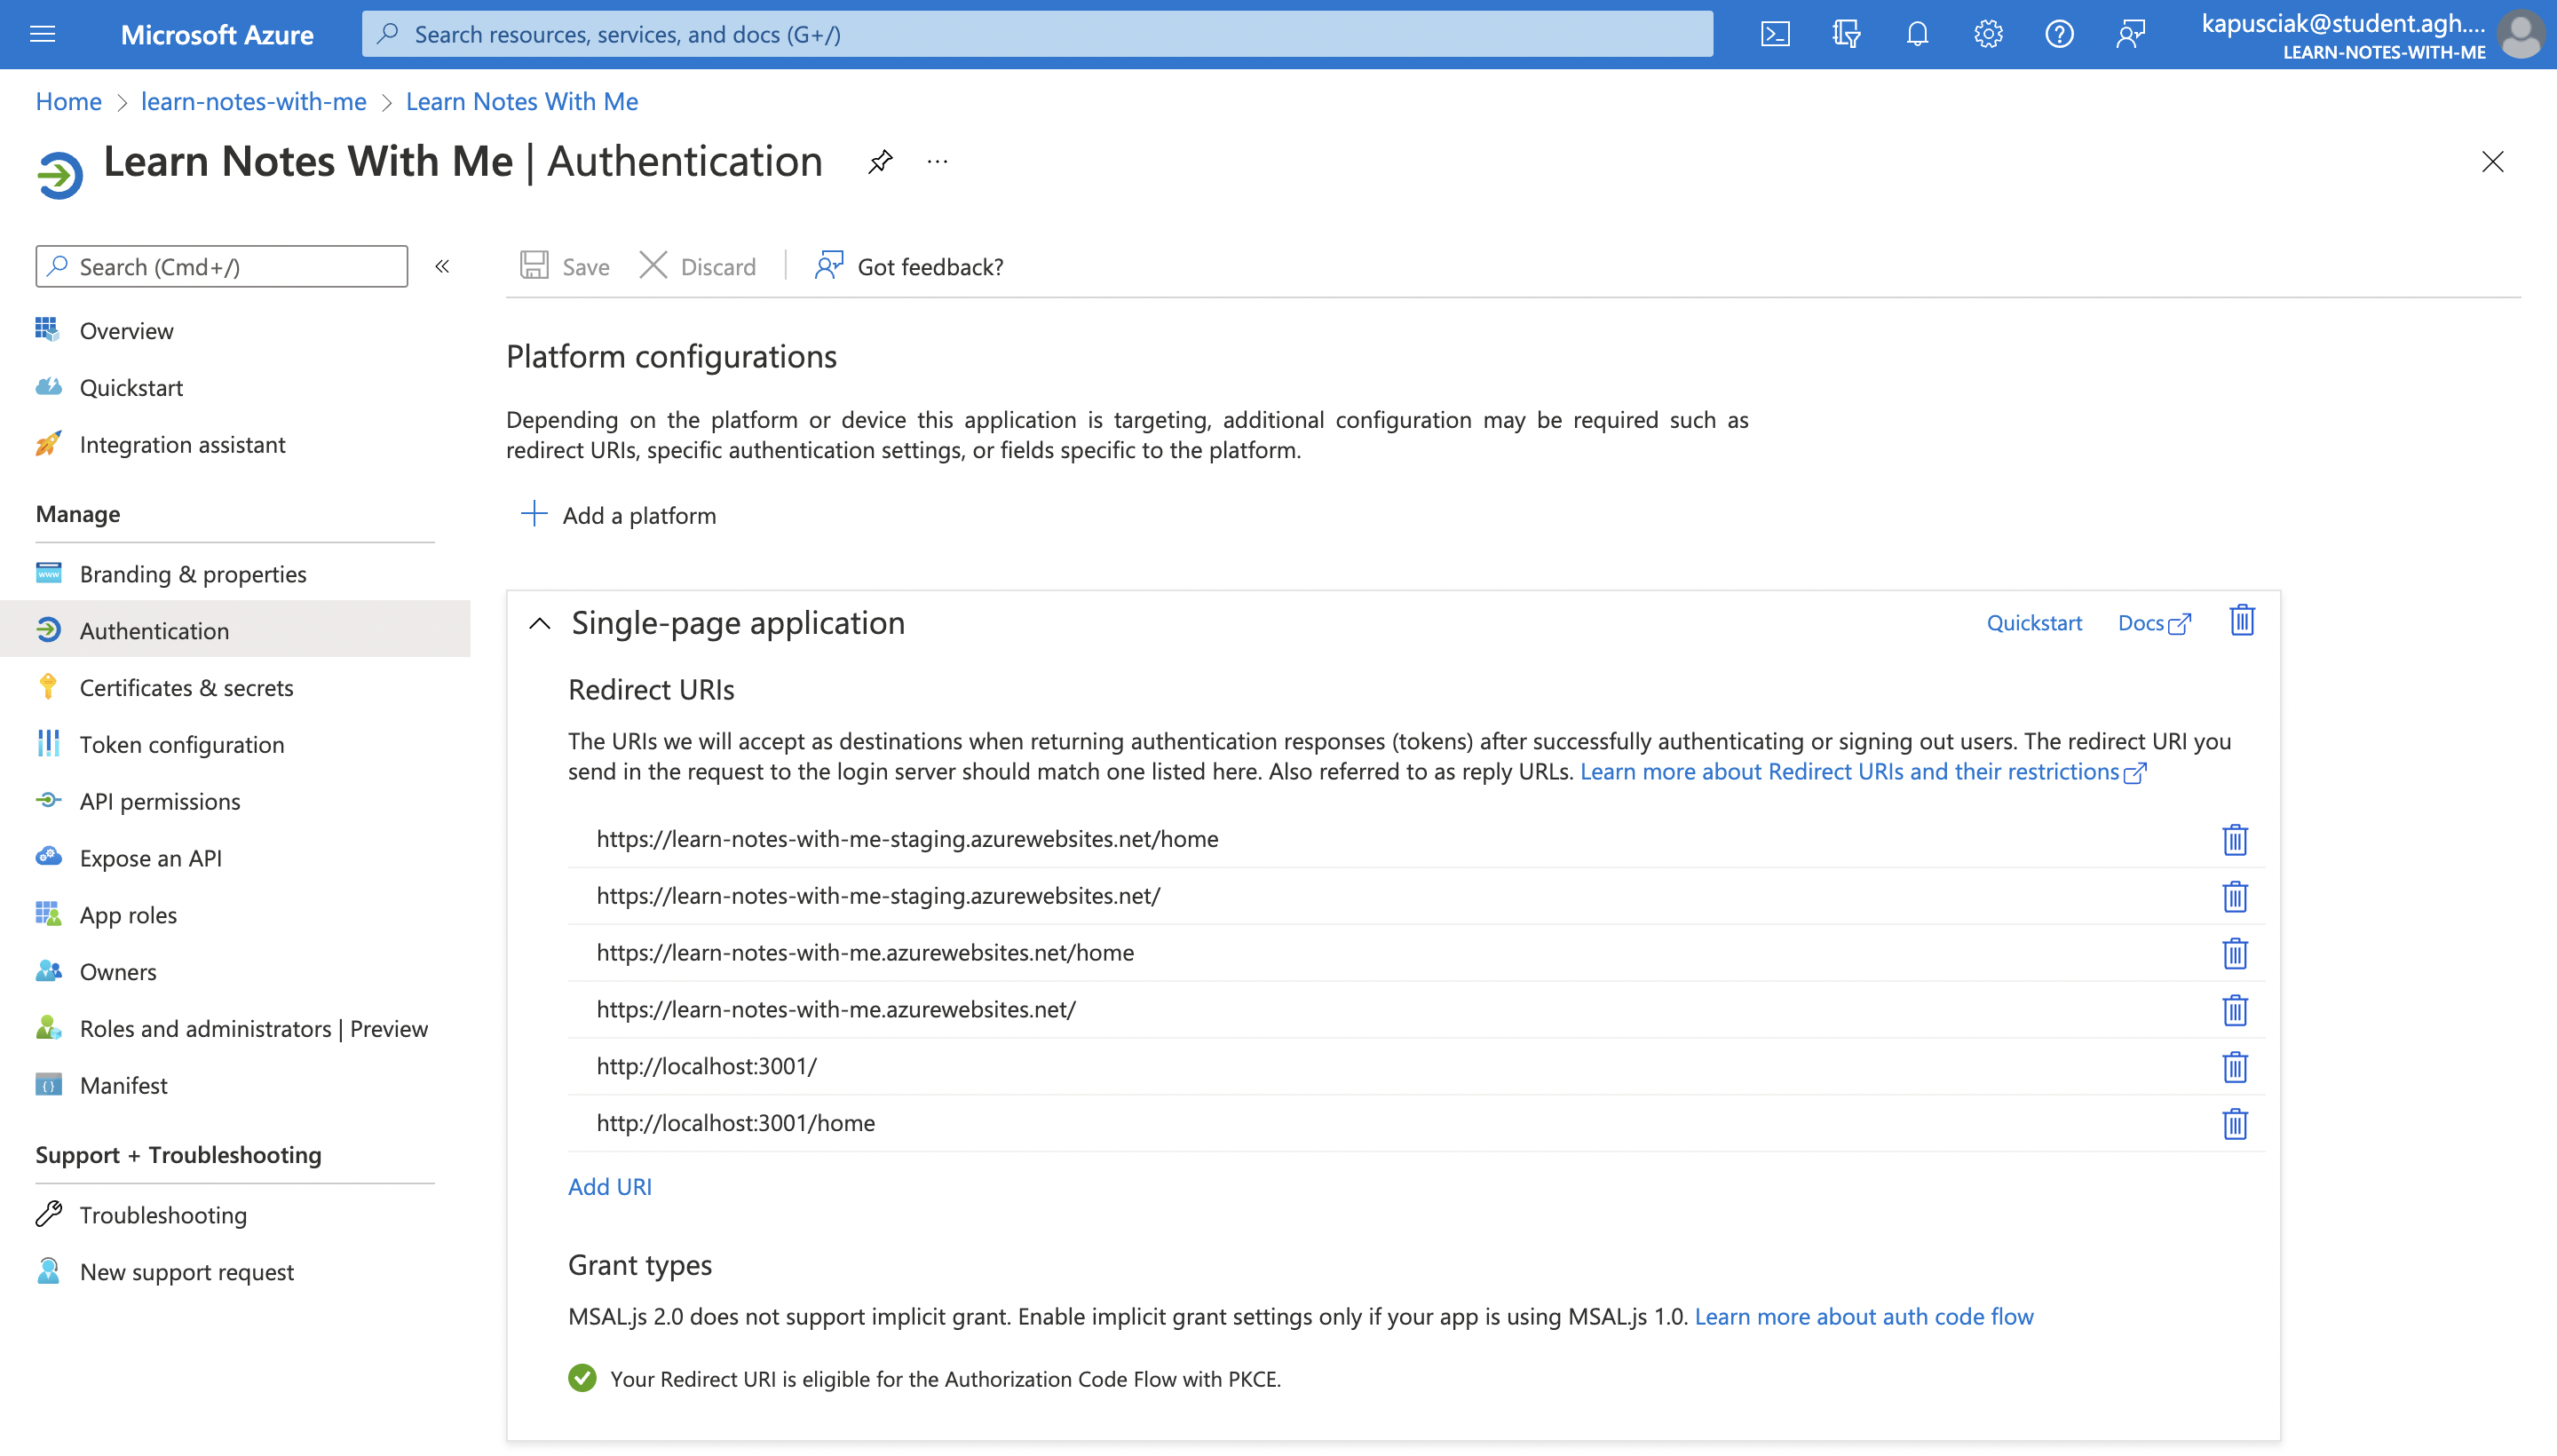Image resolution: width=2557 pixels, height=1456 pixels.
Task: Open the portal hamburger menu
Action: tap(43, 34)
